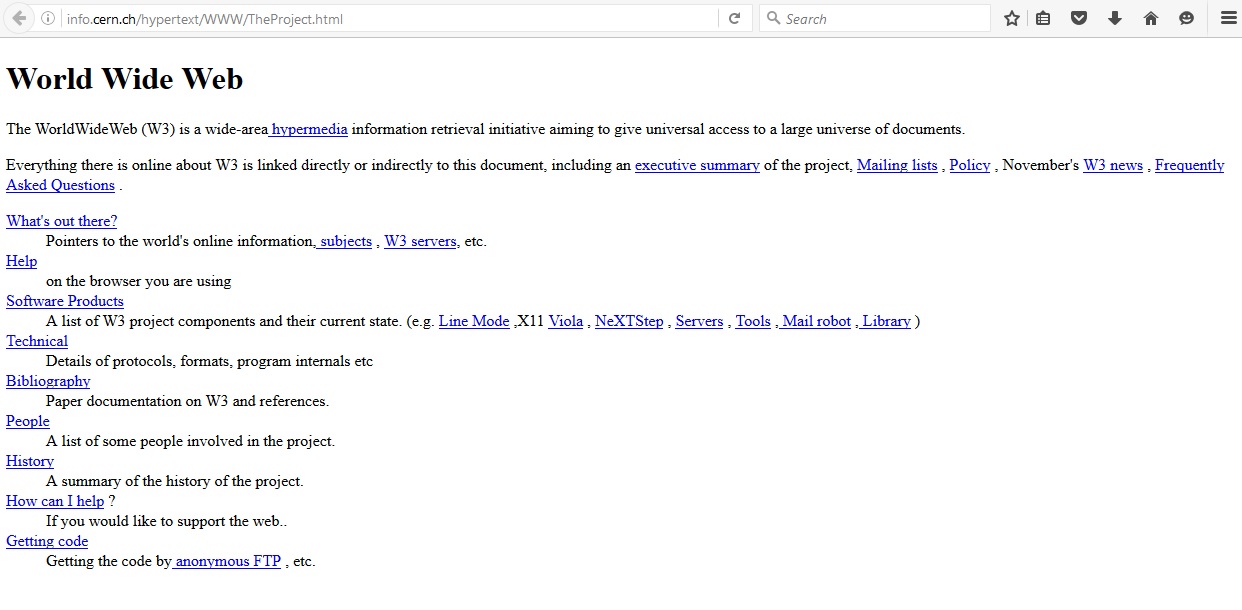Open the executive summary link
Viewport: 1242px width, 610px height.
tap(697, 165)
